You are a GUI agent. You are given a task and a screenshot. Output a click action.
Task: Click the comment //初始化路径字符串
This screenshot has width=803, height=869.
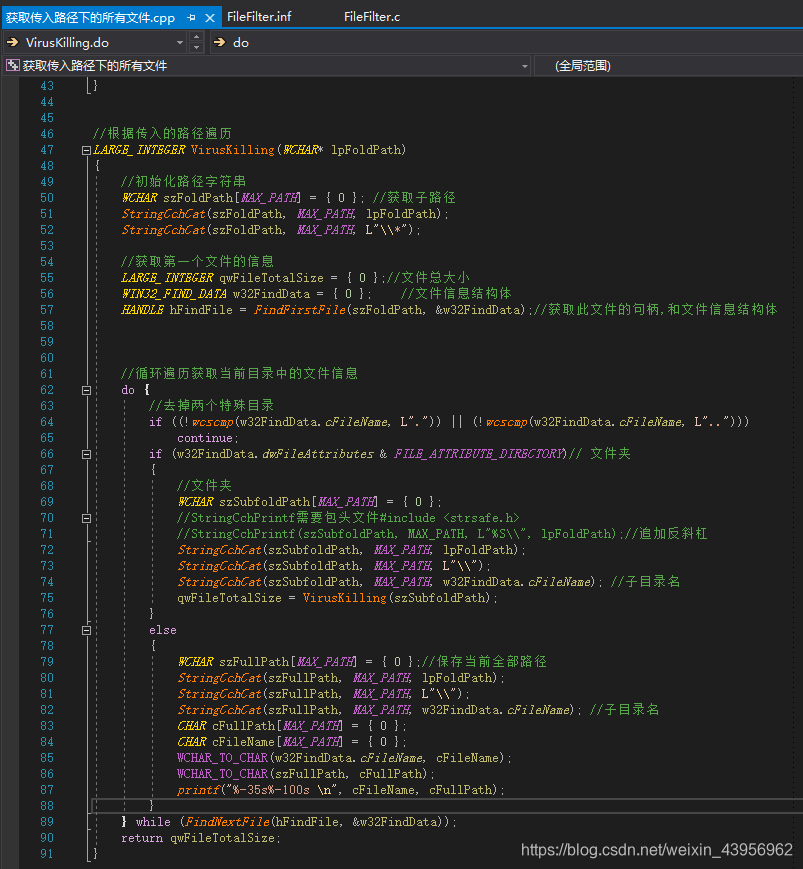pos(183,182)
